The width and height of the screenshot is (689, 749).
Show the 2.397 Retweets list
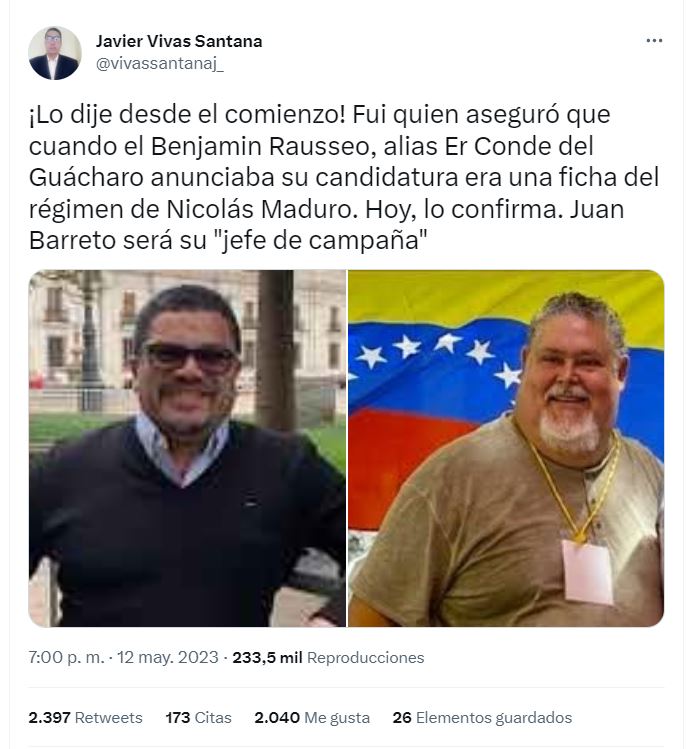tap(86, 717)
